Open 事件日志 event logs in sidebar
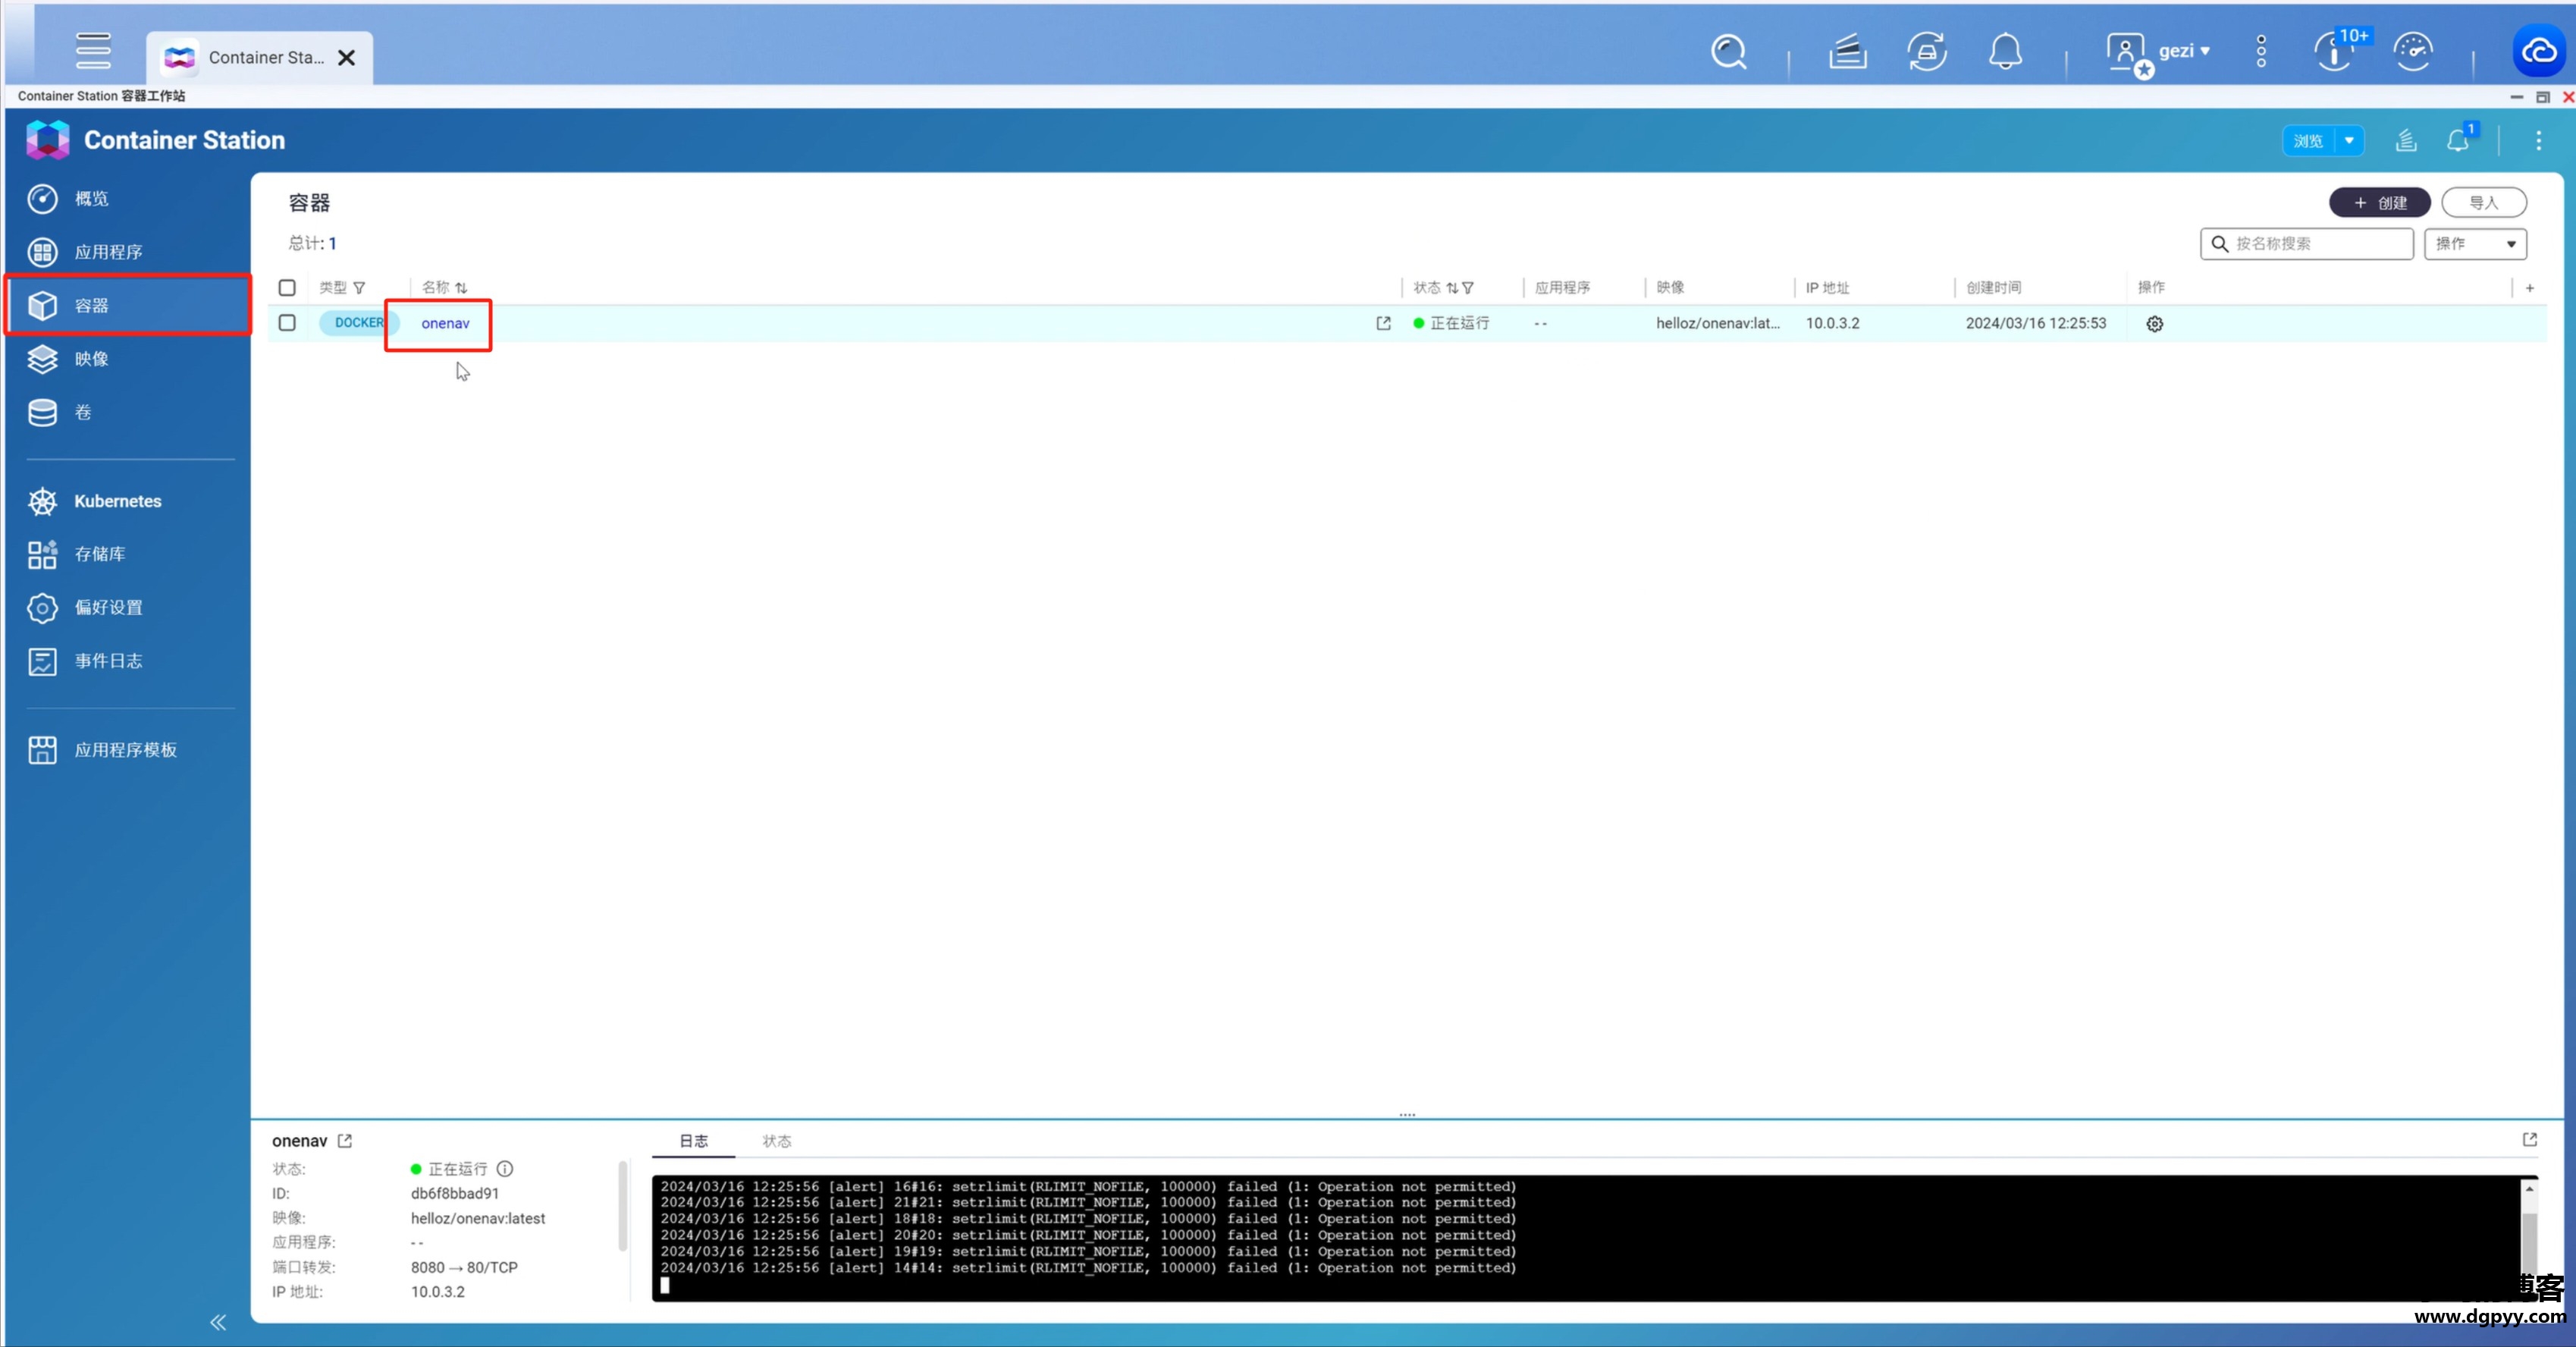The height and width of the screenshot is (1347, 2576). coord(128,661)
